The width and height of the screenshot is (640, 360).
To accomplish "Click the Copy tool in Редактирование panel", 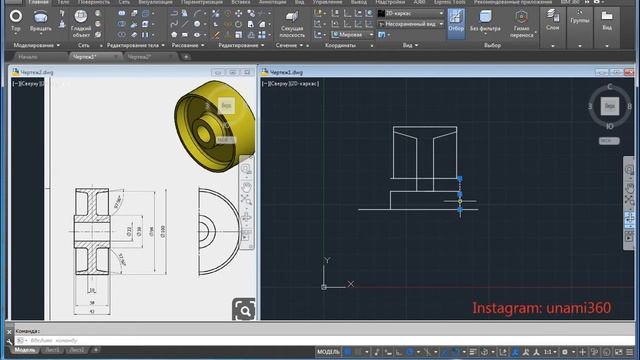I will tap(251, 13).
